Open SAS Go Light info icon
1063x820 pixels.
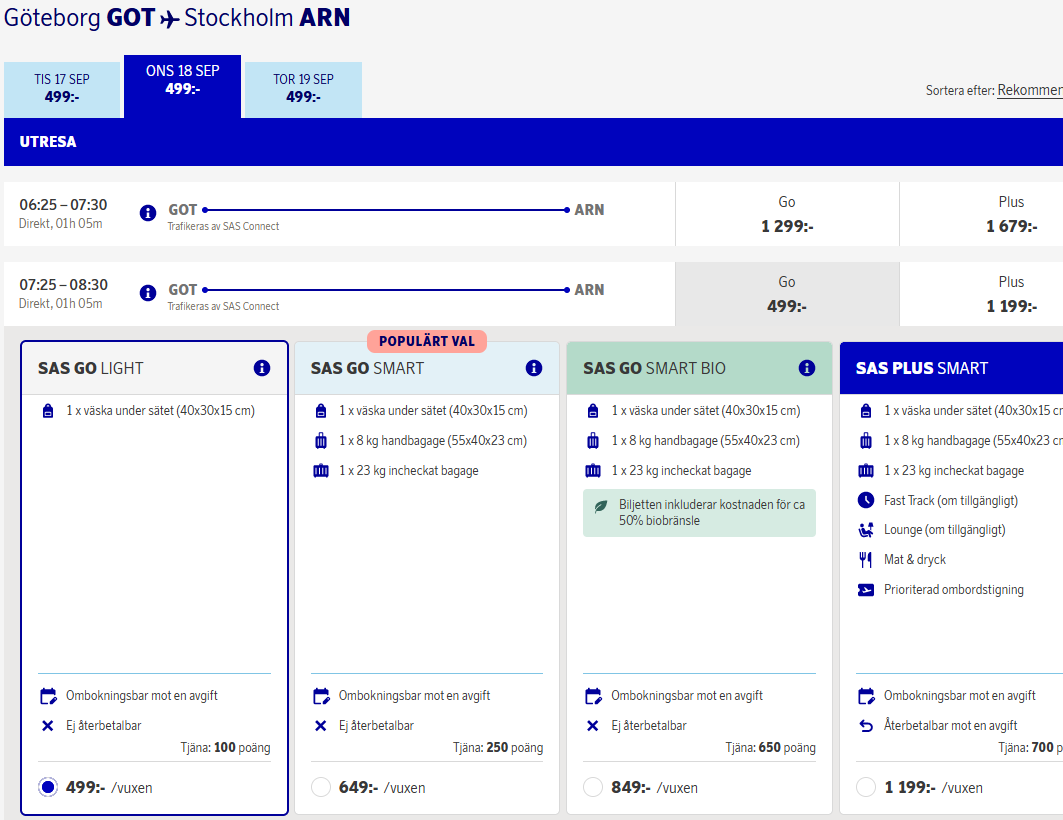262,368
